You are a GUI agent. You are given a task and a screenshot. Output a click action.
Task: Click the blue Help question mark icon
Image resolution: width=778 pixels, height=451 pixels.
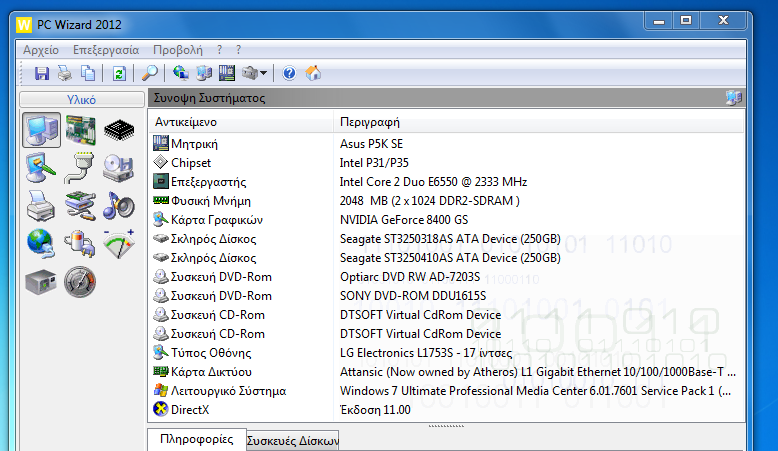pyautogui.click(x=289, y=73)
